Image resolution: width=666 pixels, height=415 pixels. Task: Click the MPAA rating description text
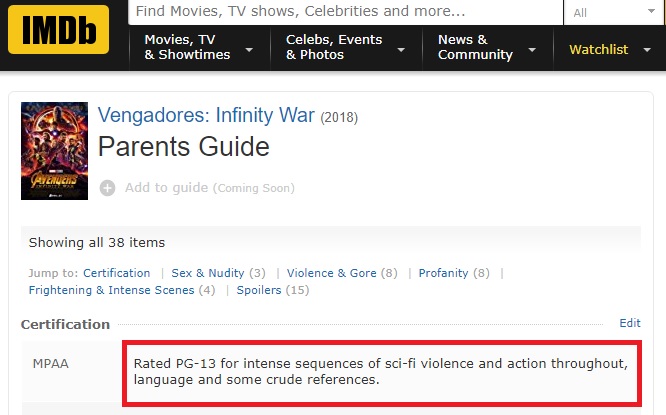point(380,371)
